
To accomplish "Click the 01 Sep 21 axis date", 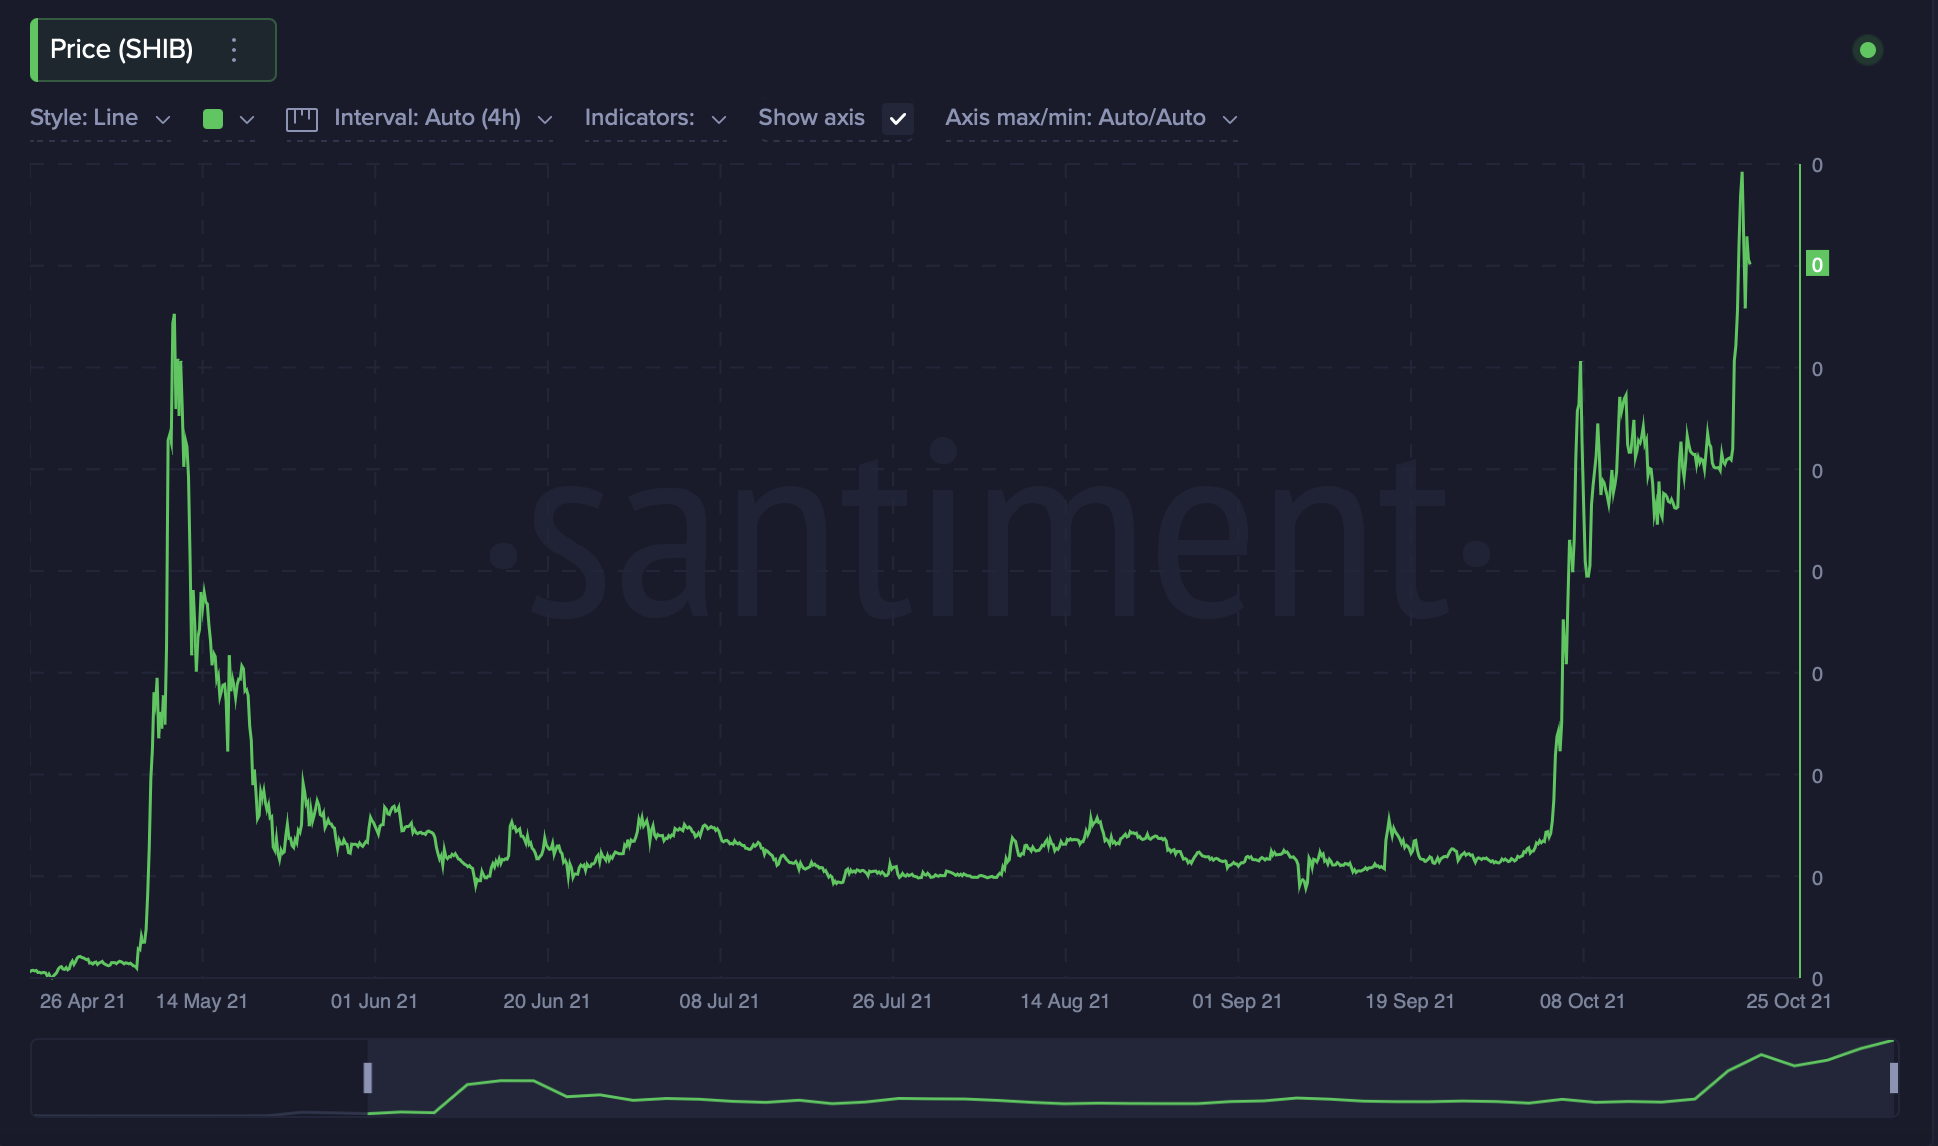I will click(1236, 1001).
